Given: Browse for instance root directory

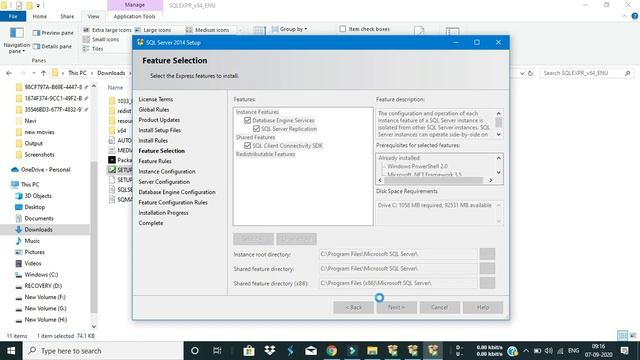Looking at the screenshot, I should [x=487, y=254].
